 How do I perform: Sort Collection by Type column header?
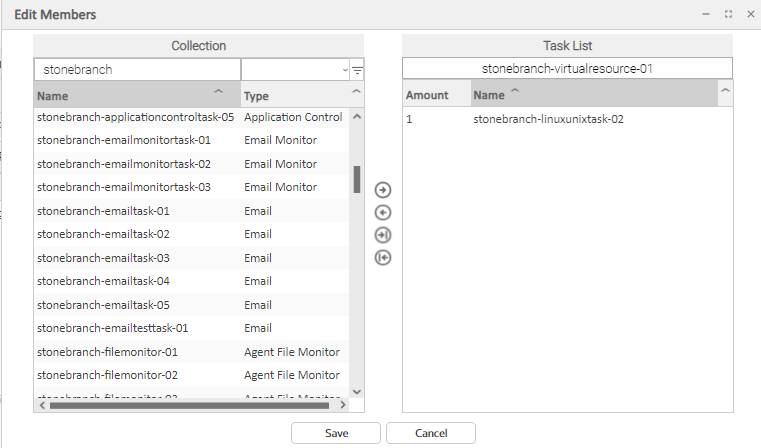294,96
